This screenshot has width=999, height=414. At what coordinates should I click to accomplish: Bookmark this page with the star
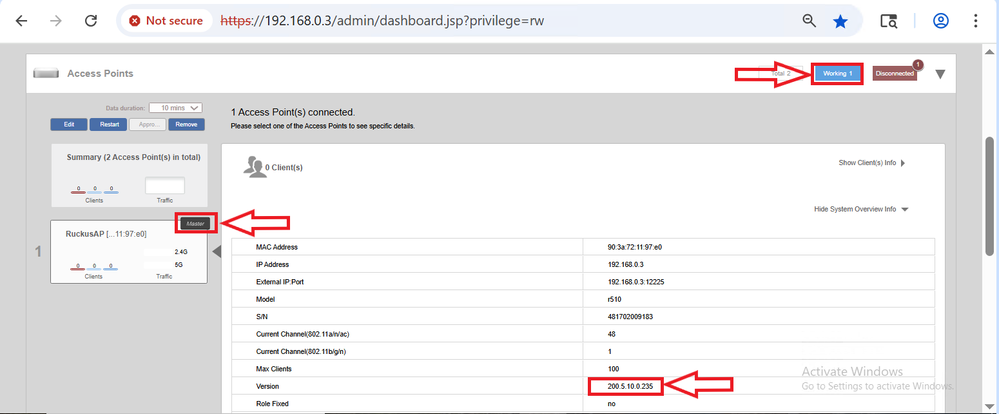(x=842, y=20)
